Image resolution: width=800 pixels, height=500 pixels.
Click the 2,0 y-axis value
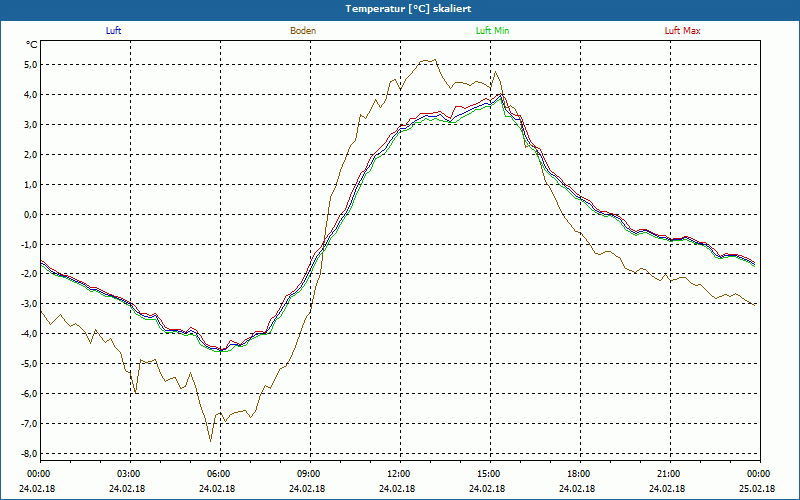[30, 155]
